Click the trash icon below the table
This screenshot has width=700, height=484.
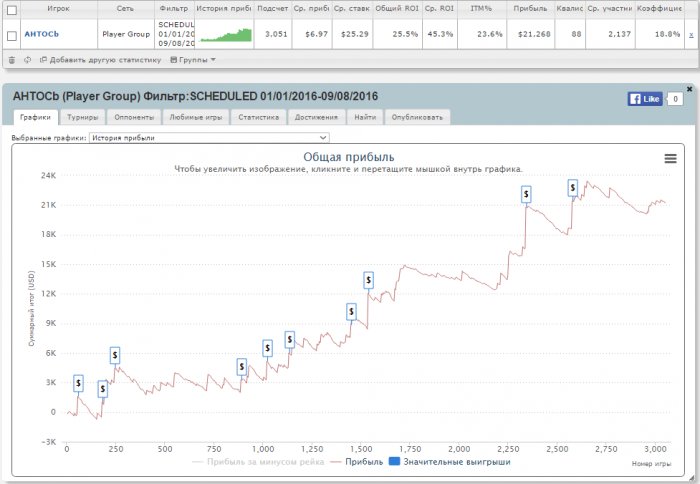tap(11, 60)
